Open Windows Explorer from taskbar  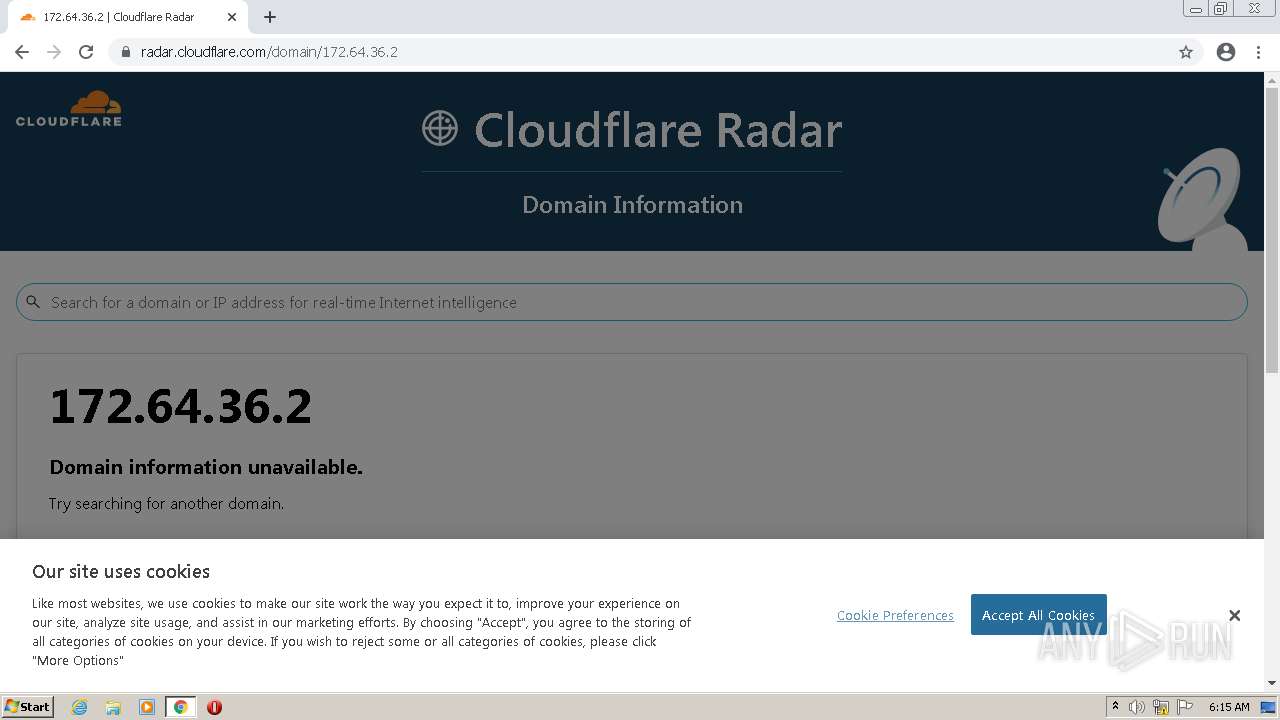tap(113, 707)
